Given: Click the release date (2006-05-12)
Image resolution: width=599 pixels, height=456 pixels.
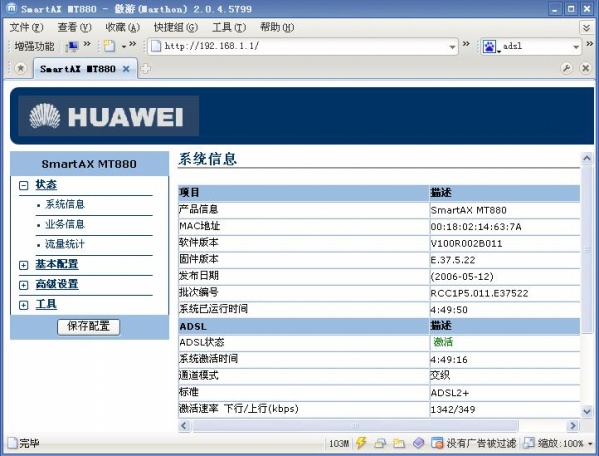Looking at the screenshot, I should (462, 277).
